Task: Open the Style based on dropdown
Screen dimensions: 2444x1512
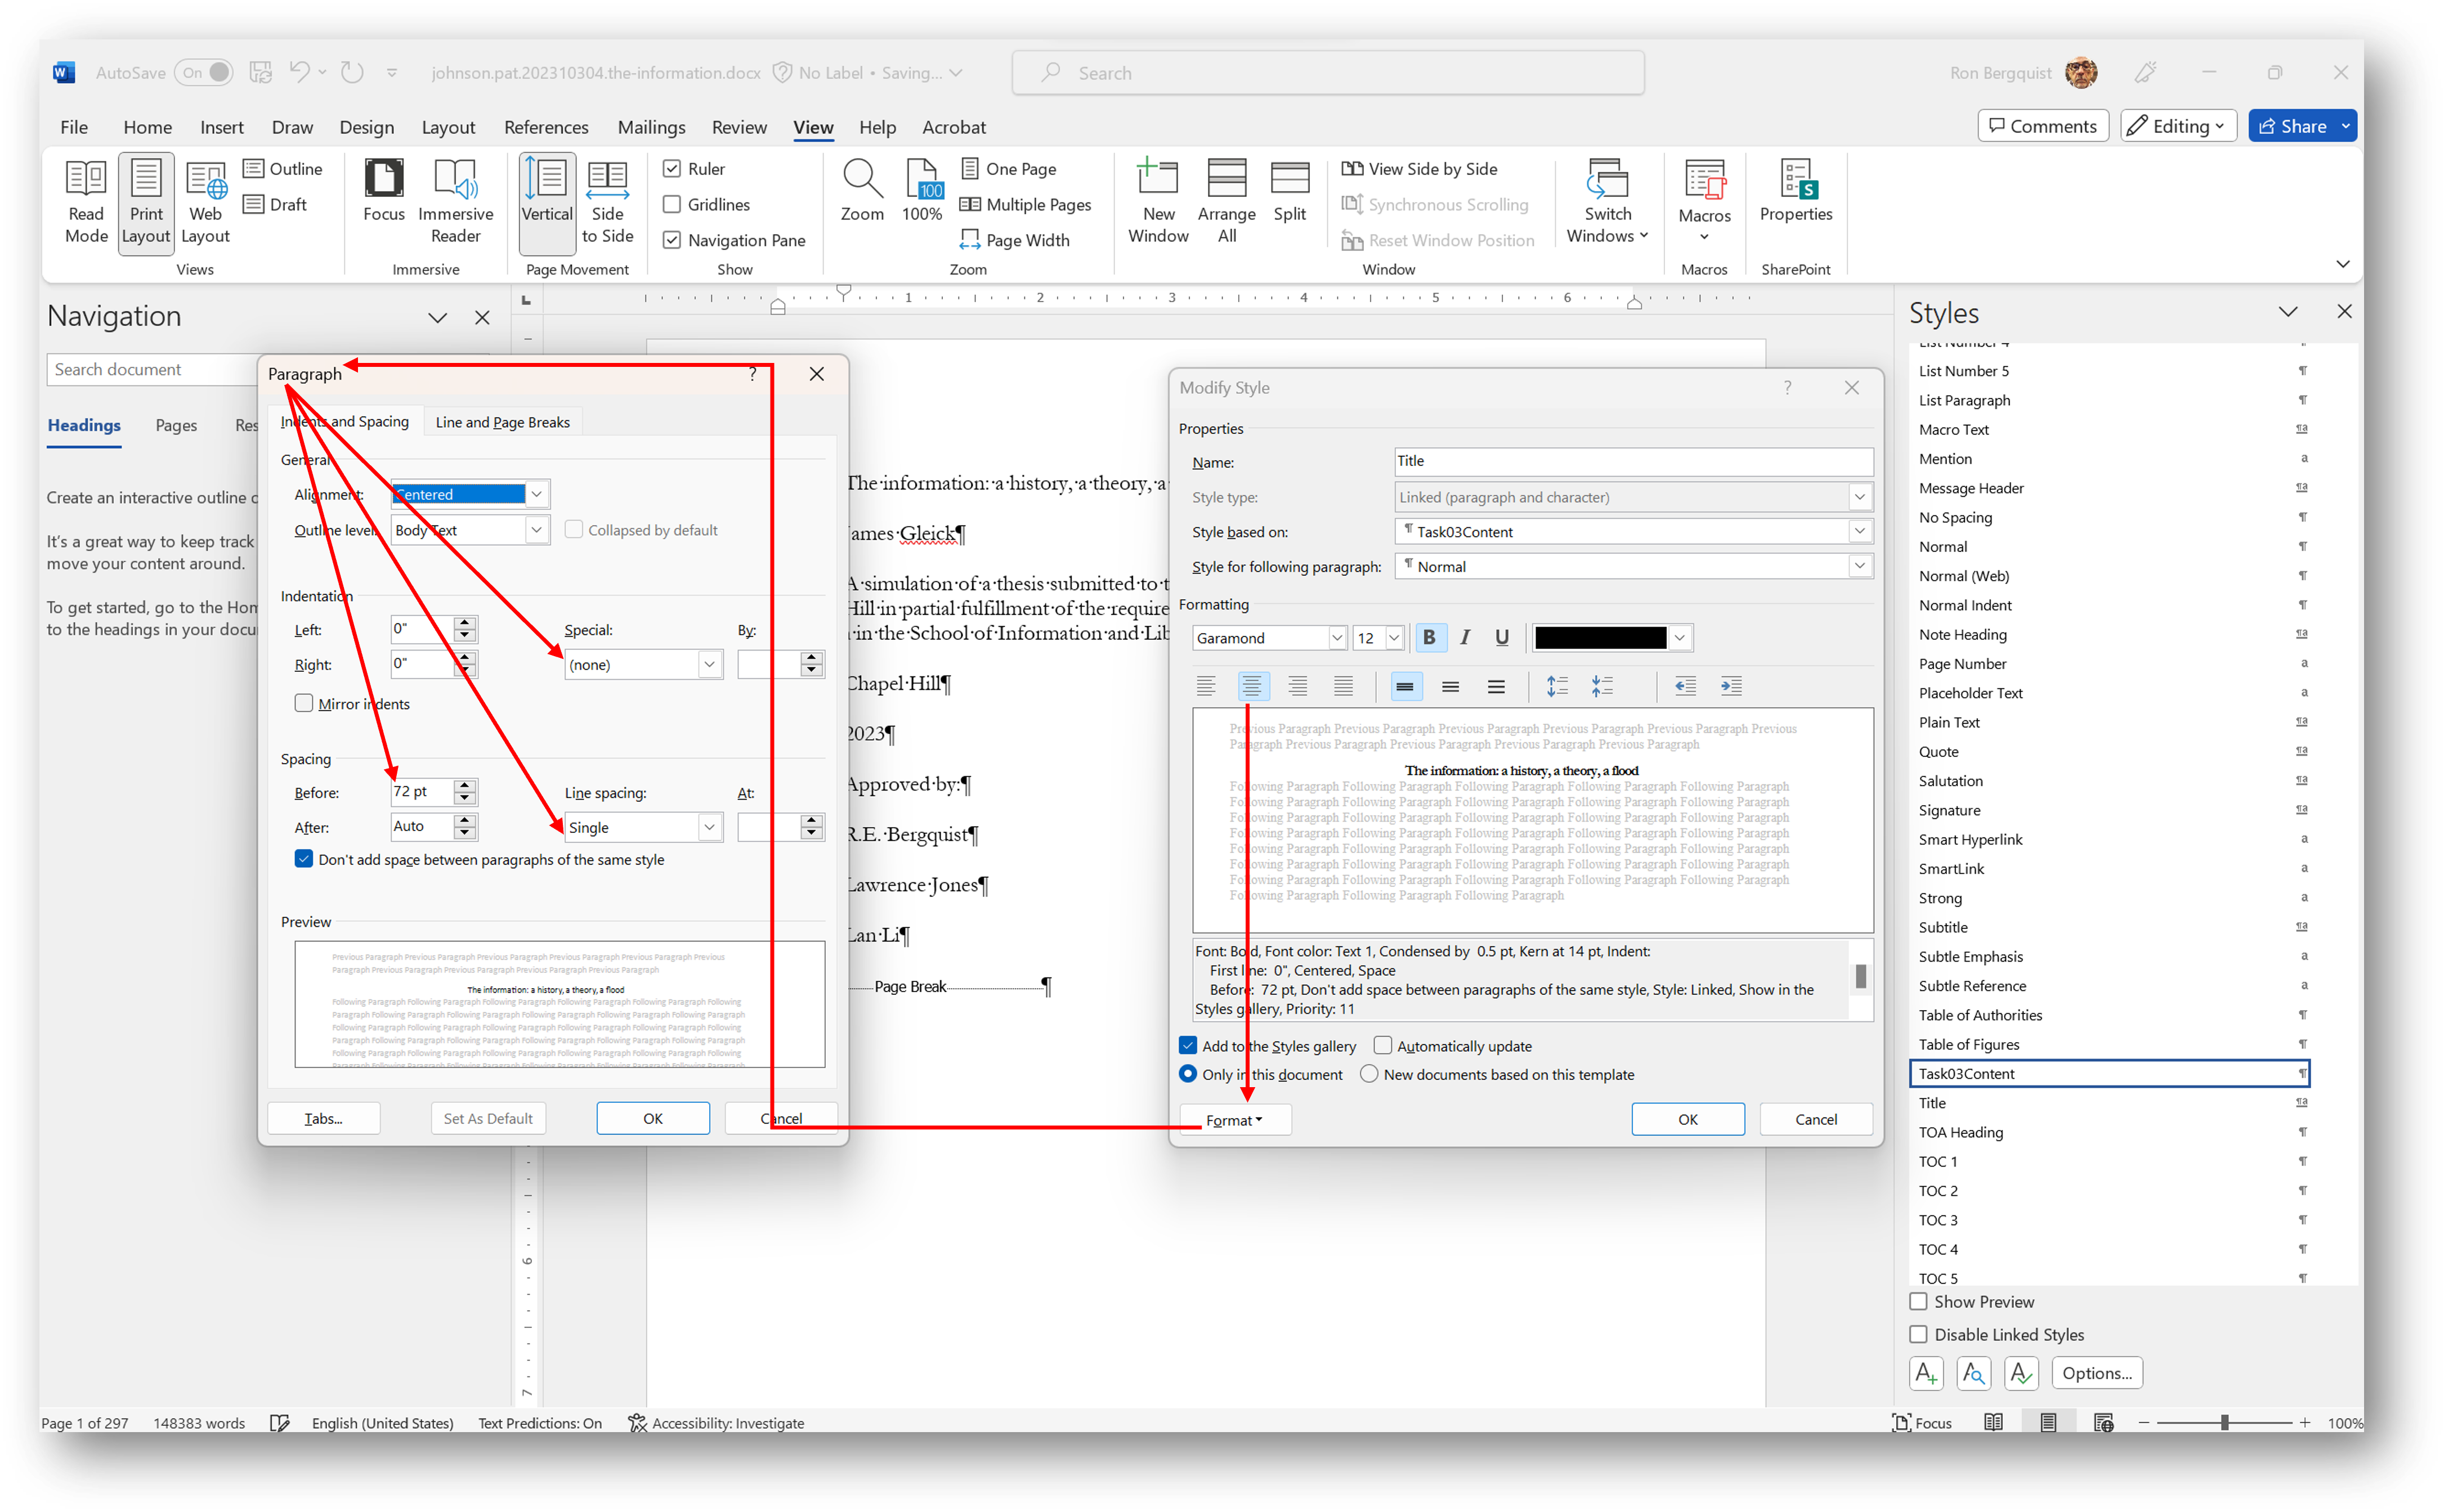Action: point(1859,531)
